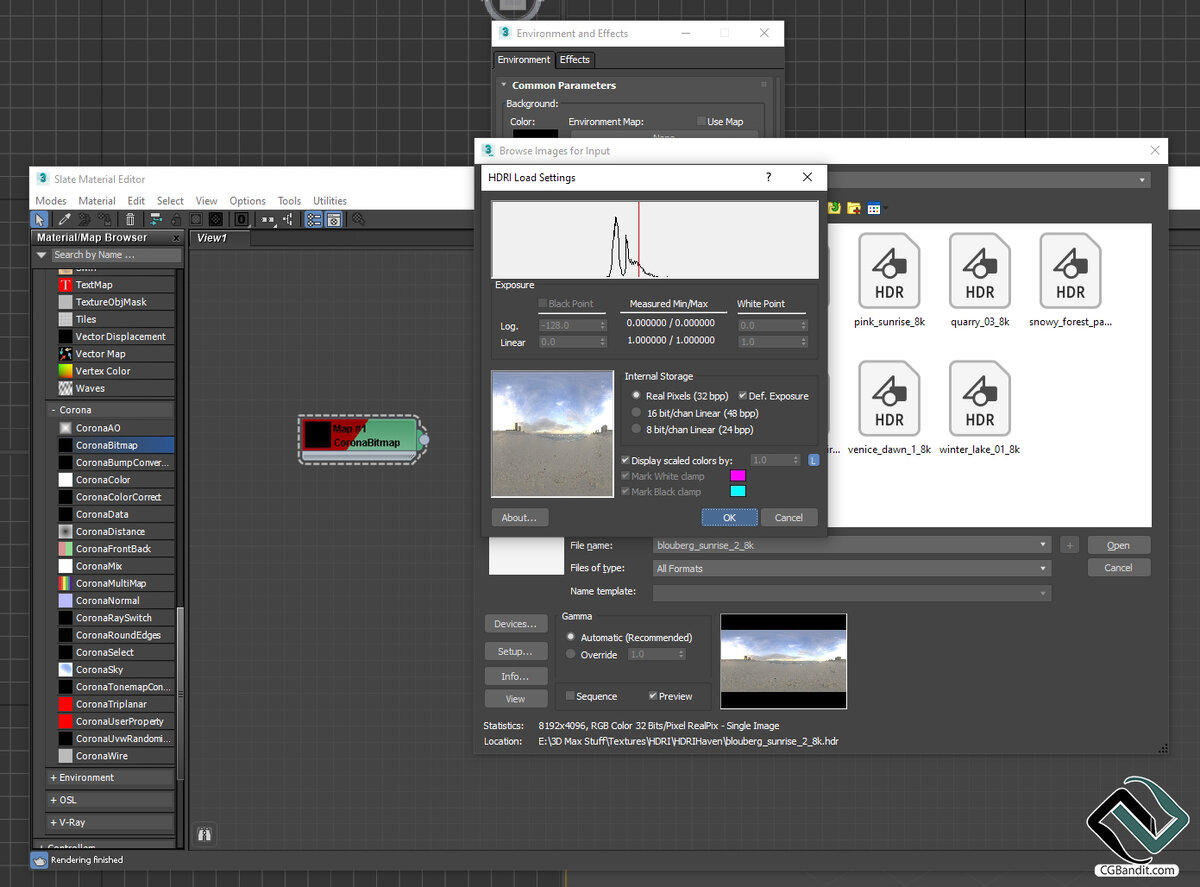
Task: Click the Lay Out Children icon
Action: 288,219
